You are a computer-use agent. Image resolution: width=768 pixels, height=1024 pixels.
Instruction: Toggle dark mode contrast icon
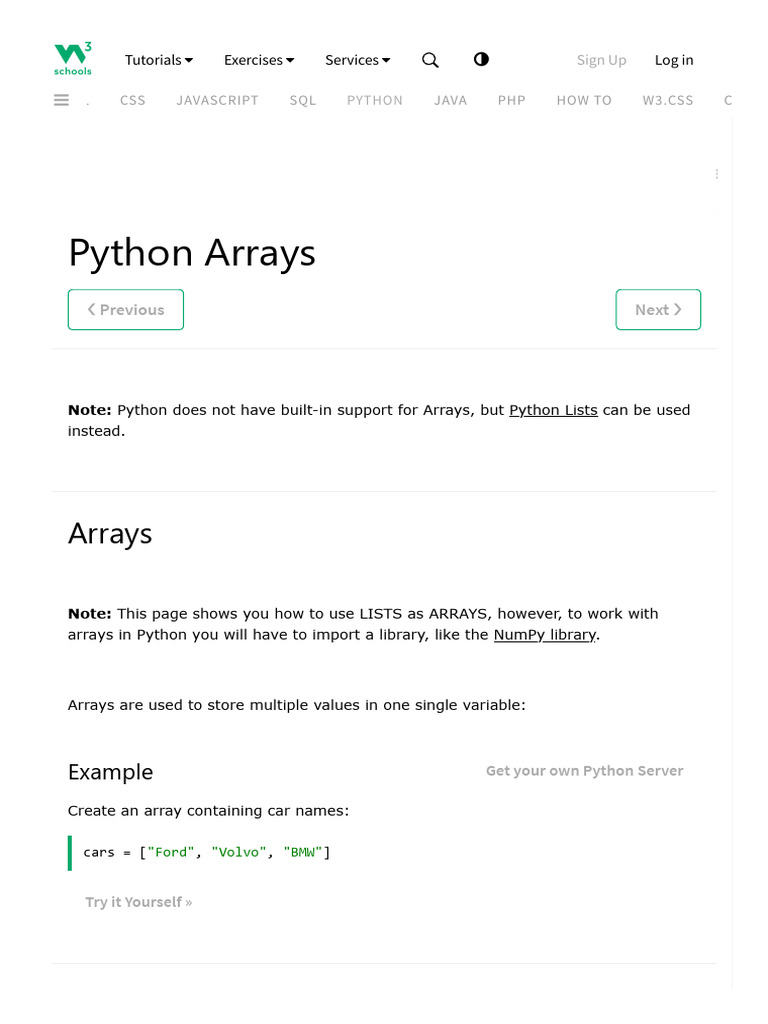click(481, 59)
